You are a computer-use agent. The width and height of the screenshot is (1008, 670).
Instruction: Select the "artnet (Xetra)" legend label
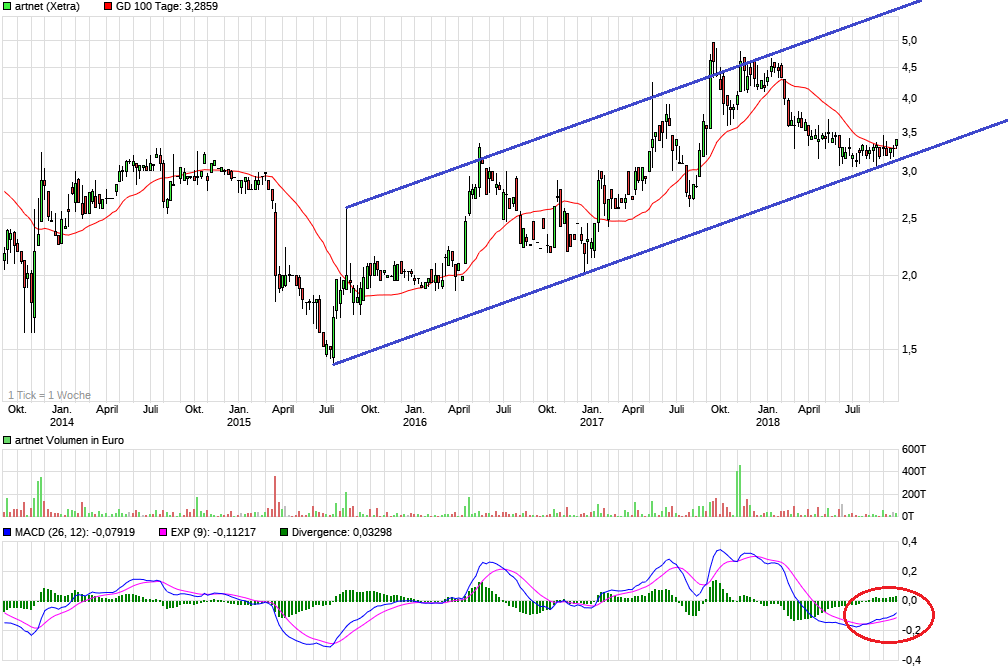pos(49,6)
